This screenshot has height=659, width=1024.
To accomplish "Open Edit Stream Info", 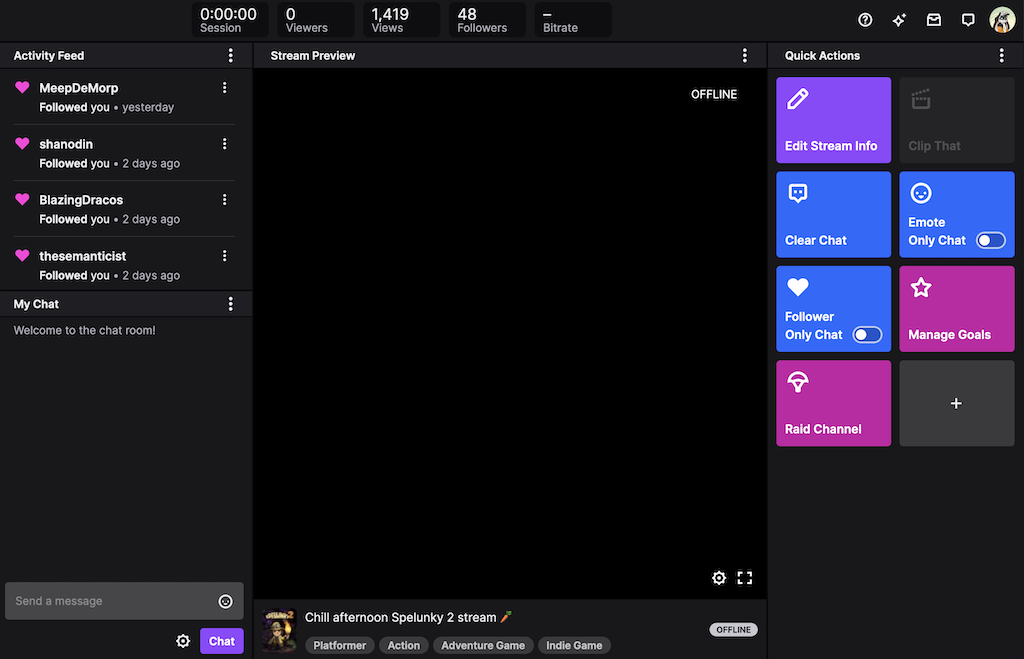I will click(x=833, y=120).
